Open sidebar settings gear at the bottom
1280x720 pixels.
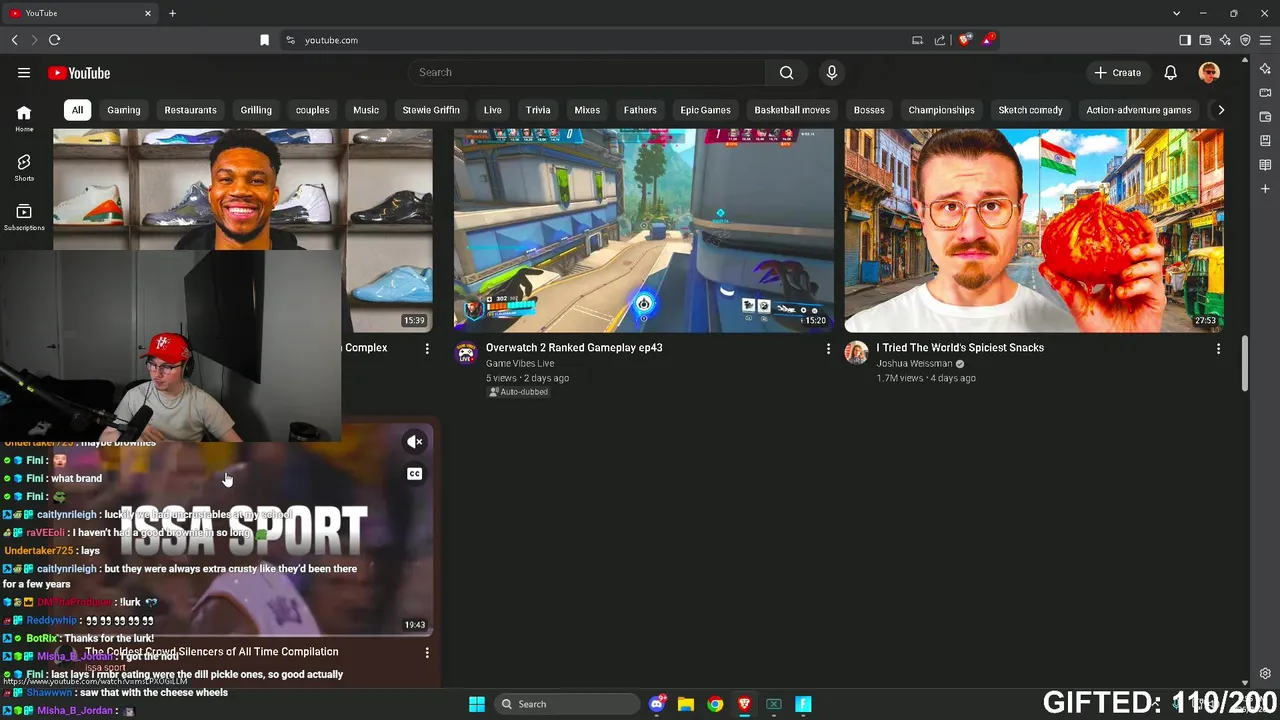tap(1265, 673)
